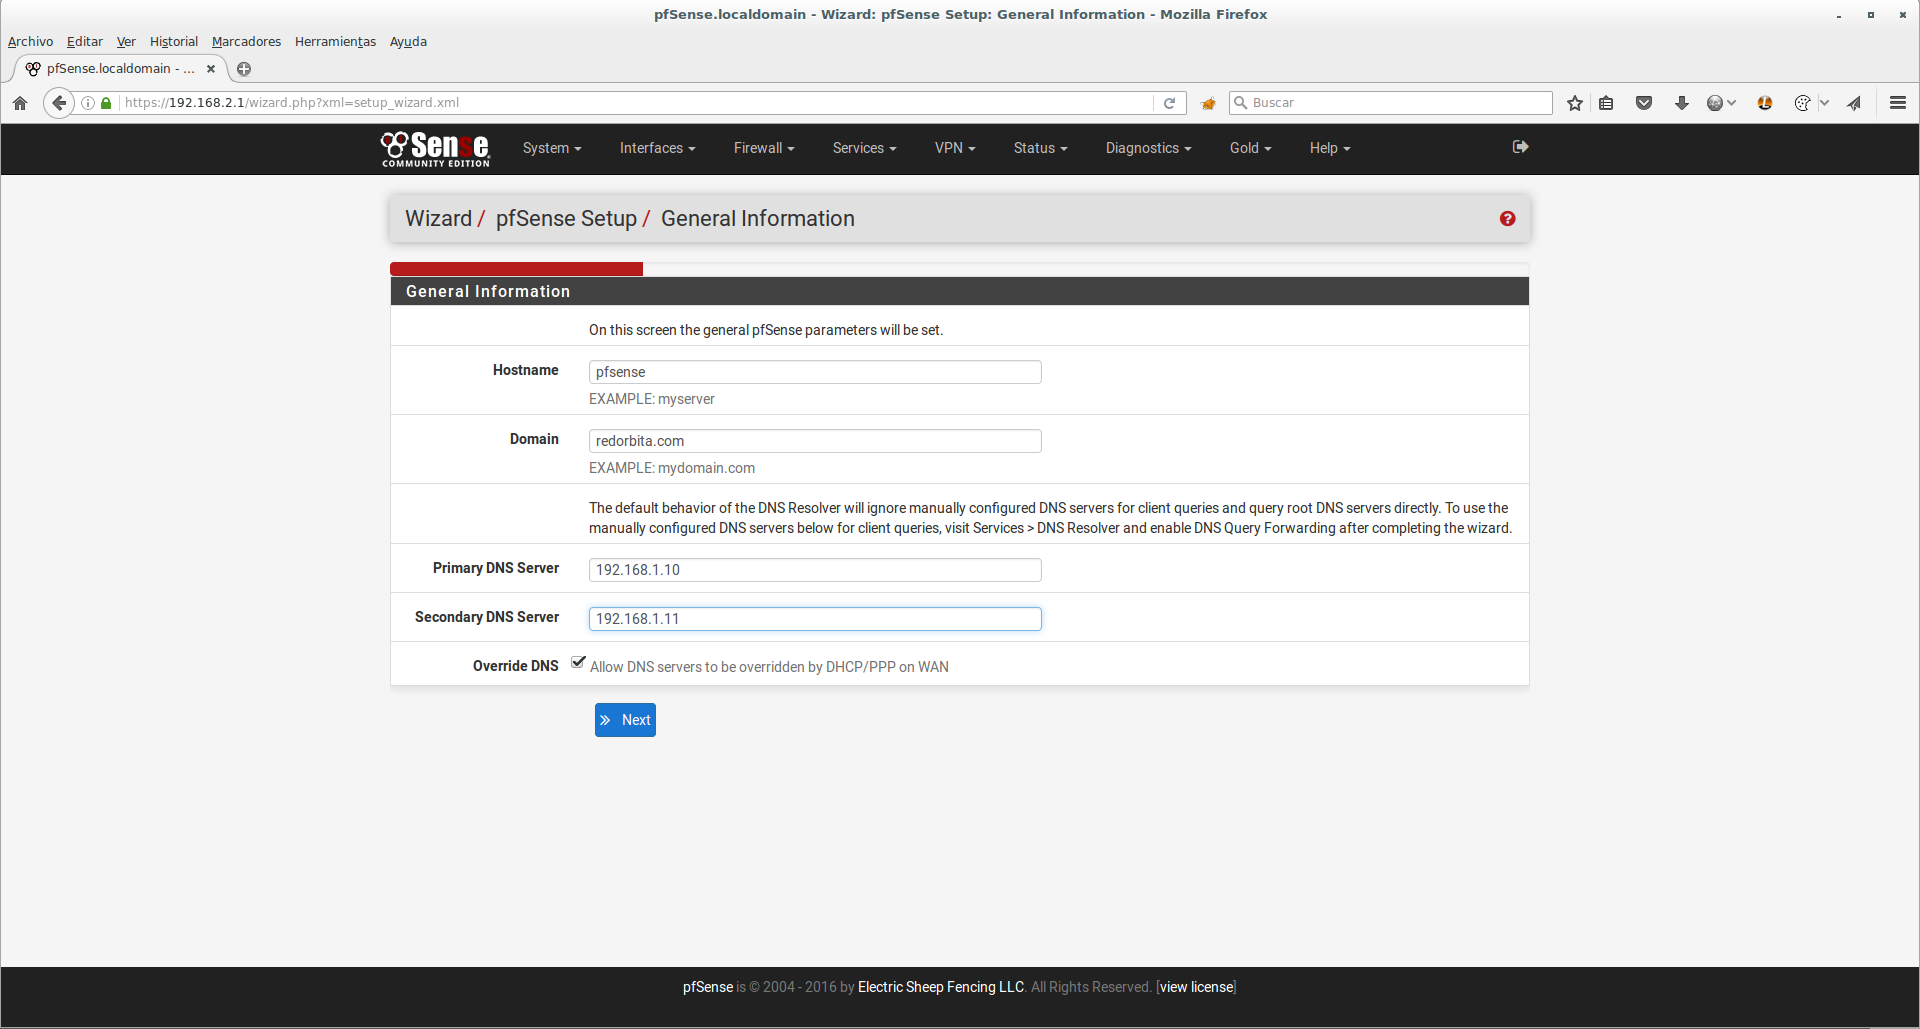Expand the Diagnostics dropdown menu
The height and width of the screenshot is (1029, 1920).
tap(1147, 148)
